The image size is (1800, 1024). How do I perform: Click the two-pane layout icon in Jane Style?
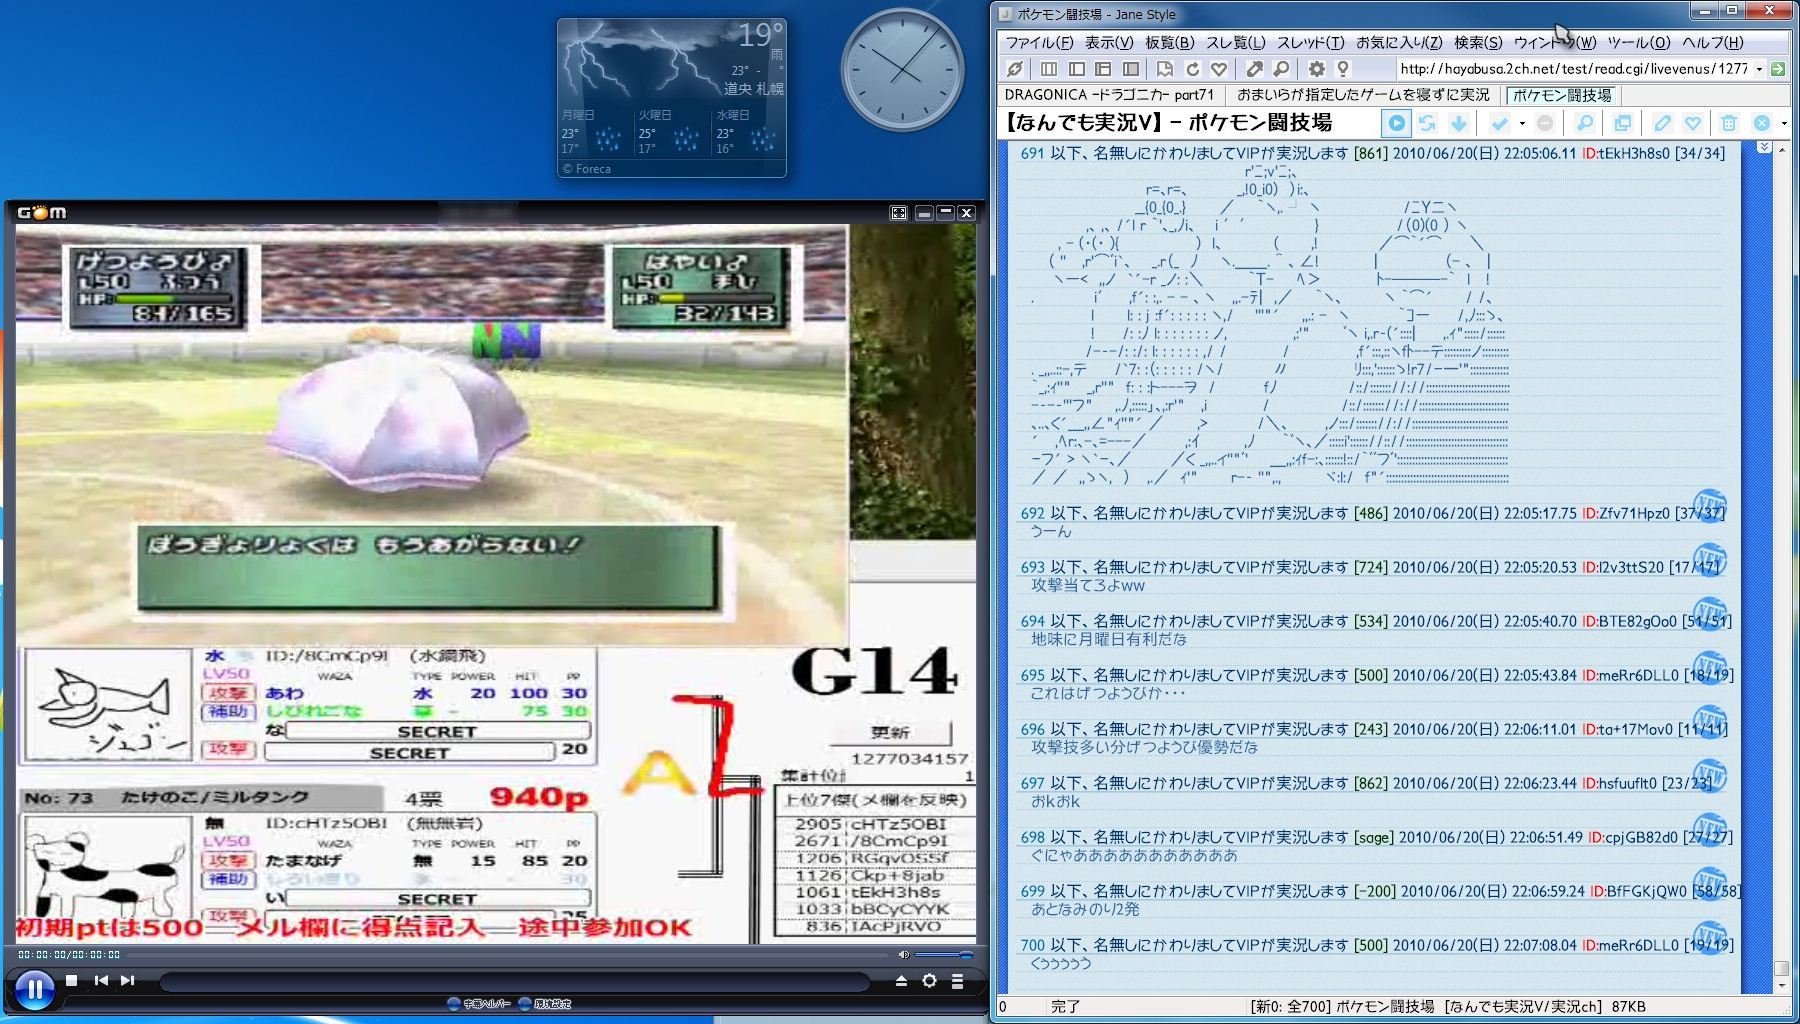point(1076,69)
